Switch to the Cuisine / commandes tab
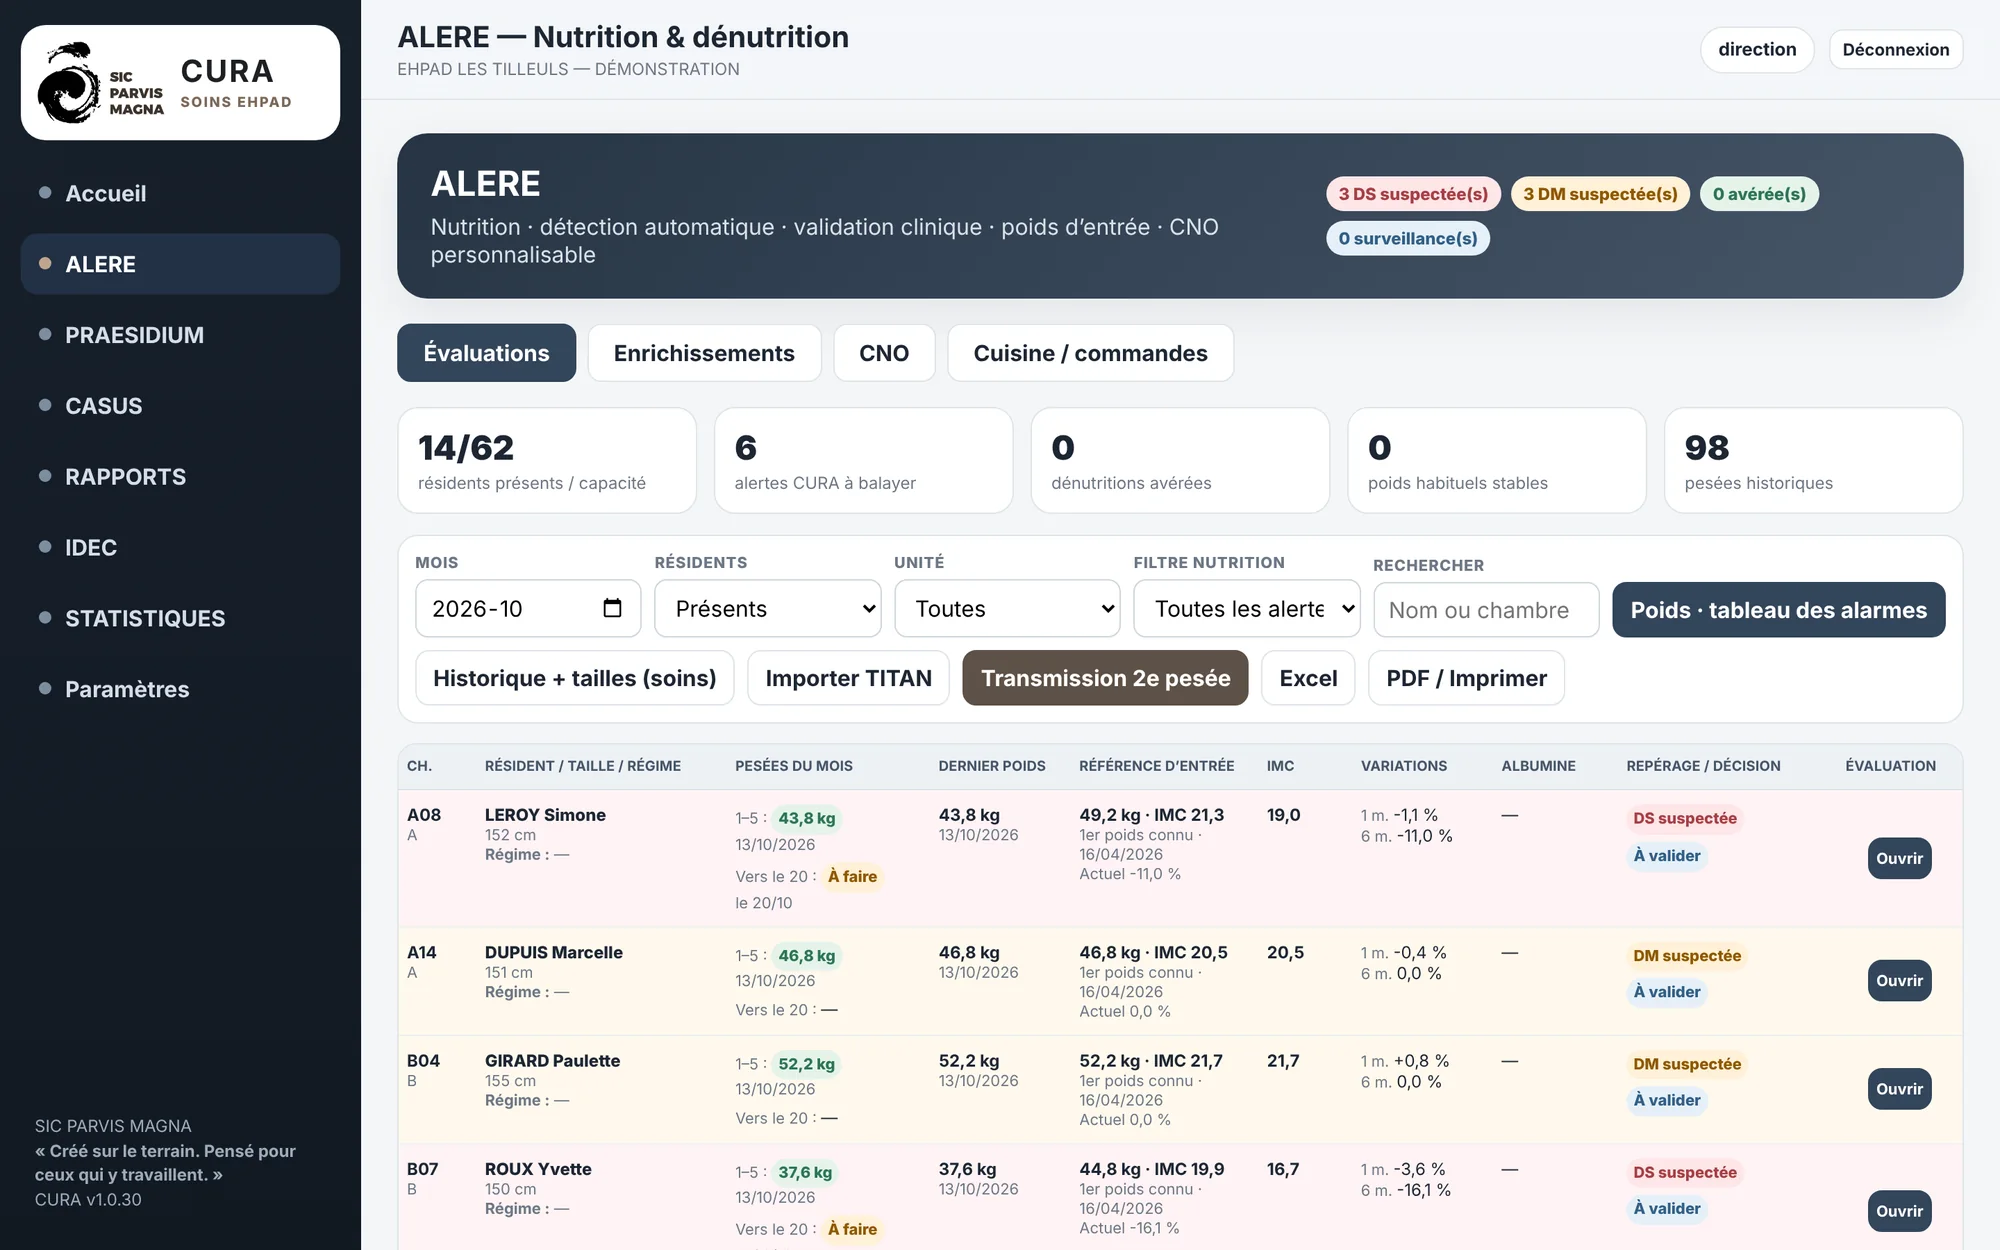The height and width of the screenshot is (1250, 2000). click(x=1090, y=353)
